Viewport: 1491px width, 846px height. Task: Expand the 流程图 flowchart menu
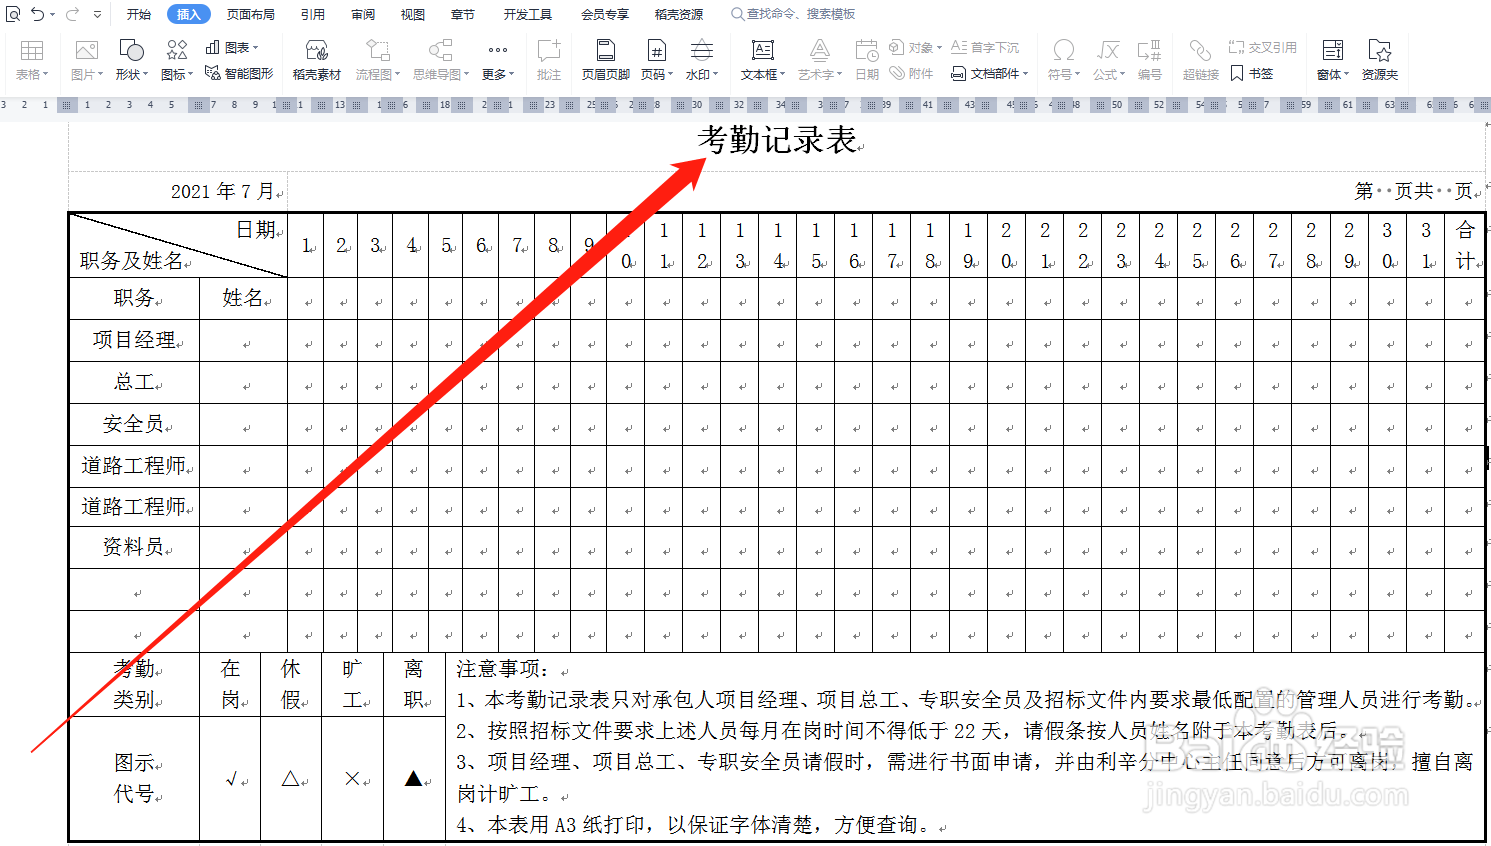click(x=378, y=60)
